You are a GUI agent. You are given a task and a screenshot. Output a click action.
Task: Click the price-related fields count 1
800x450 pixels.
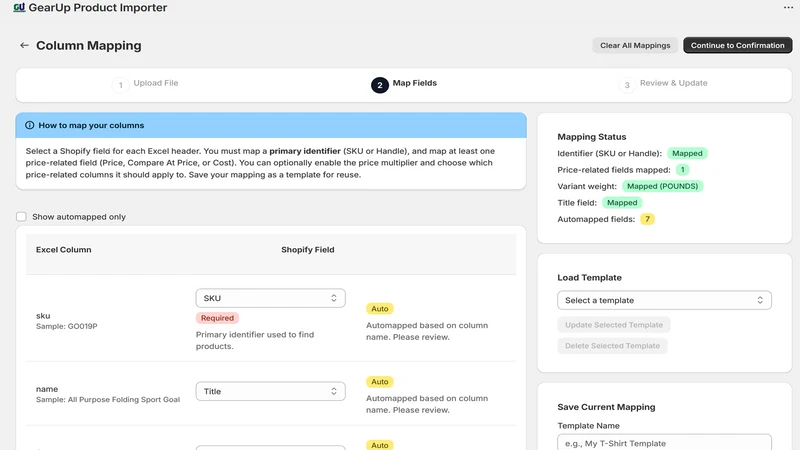[x=683, y=169]
